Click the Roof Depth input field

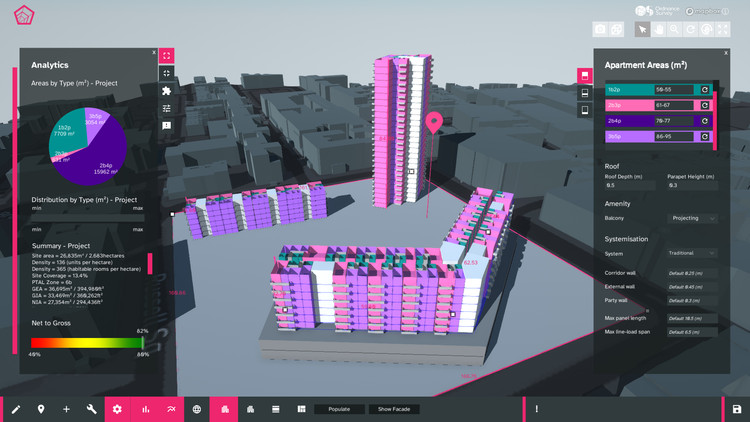630,185
